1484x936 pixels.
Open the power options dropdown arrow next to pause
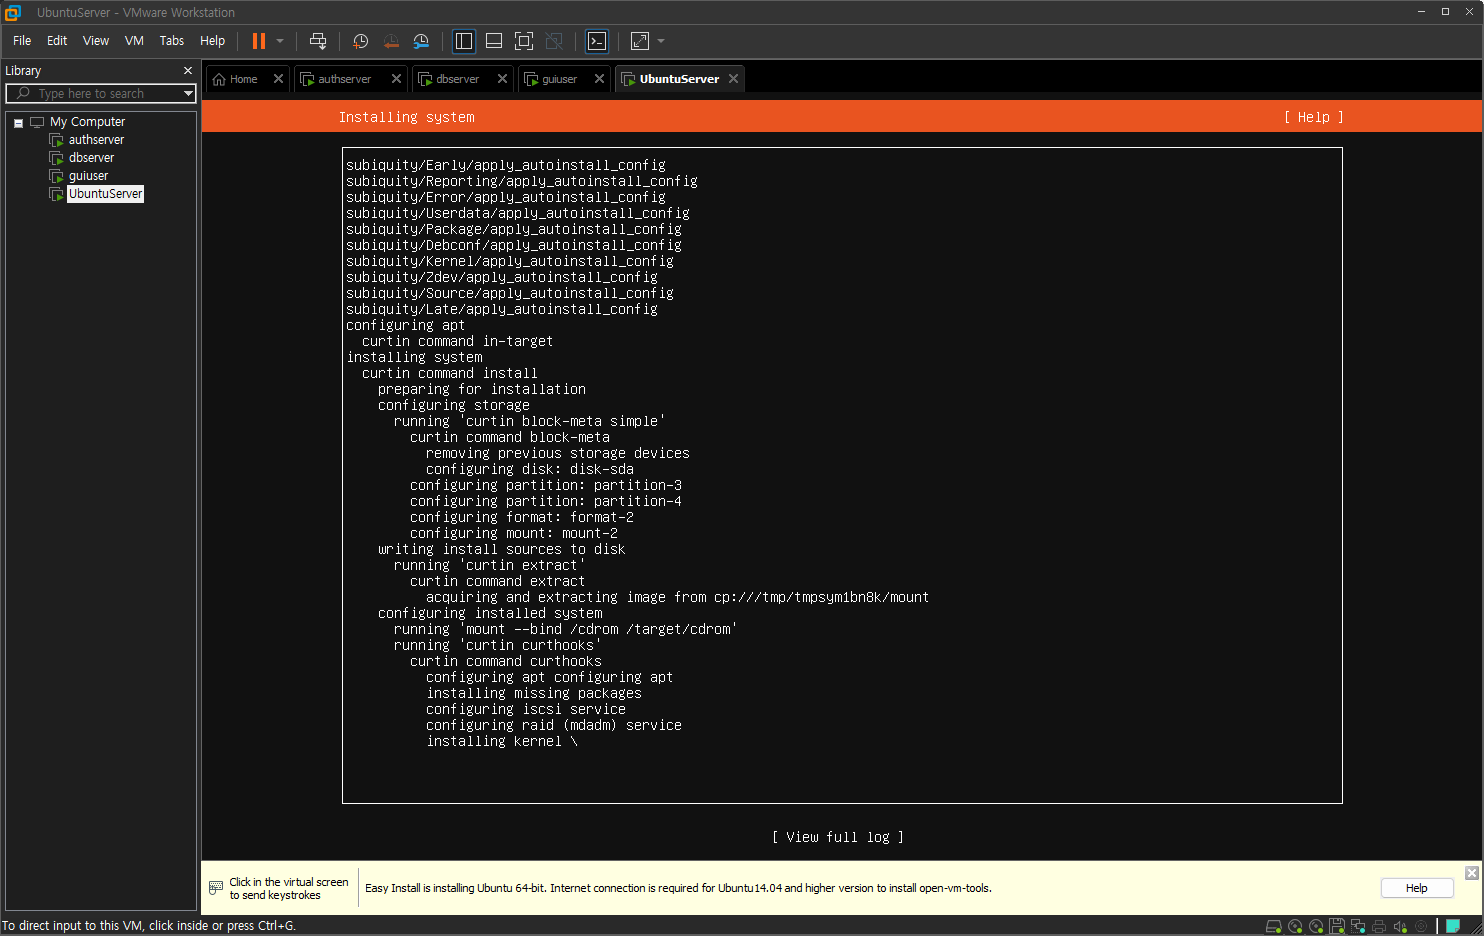coord(280,41)
